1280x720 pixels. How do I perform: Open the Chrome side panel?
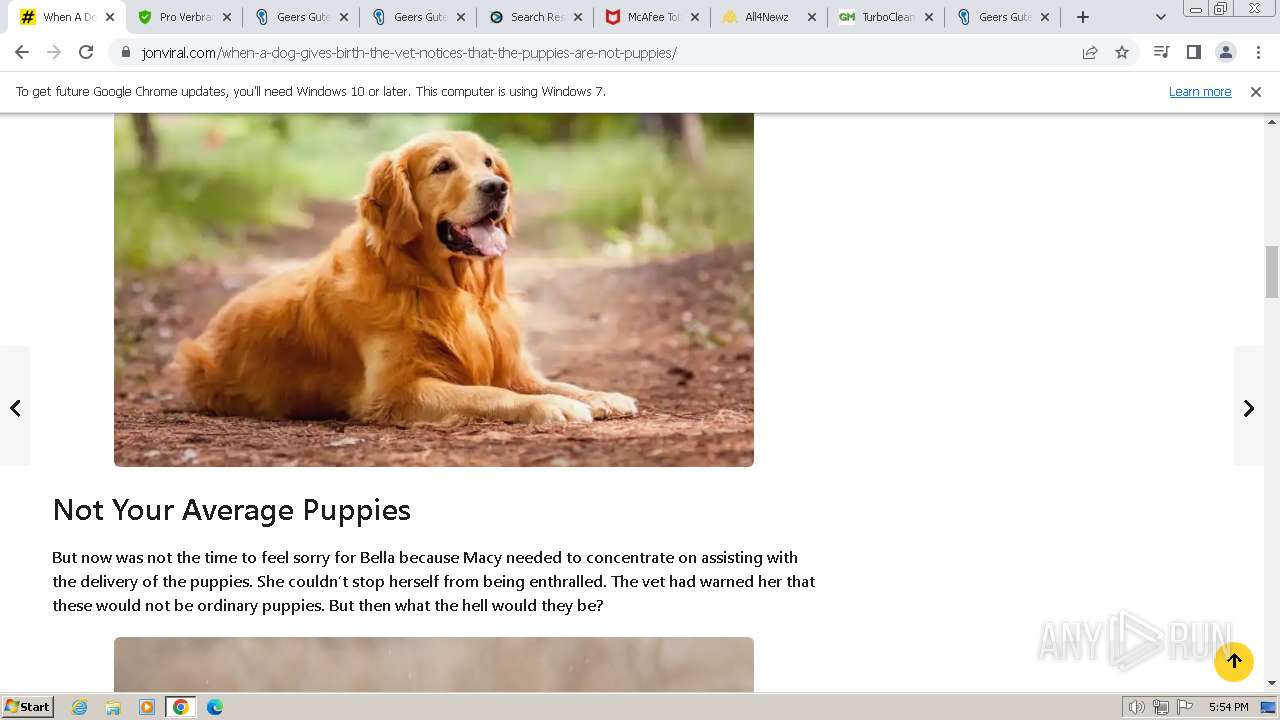coord(1193,53)
